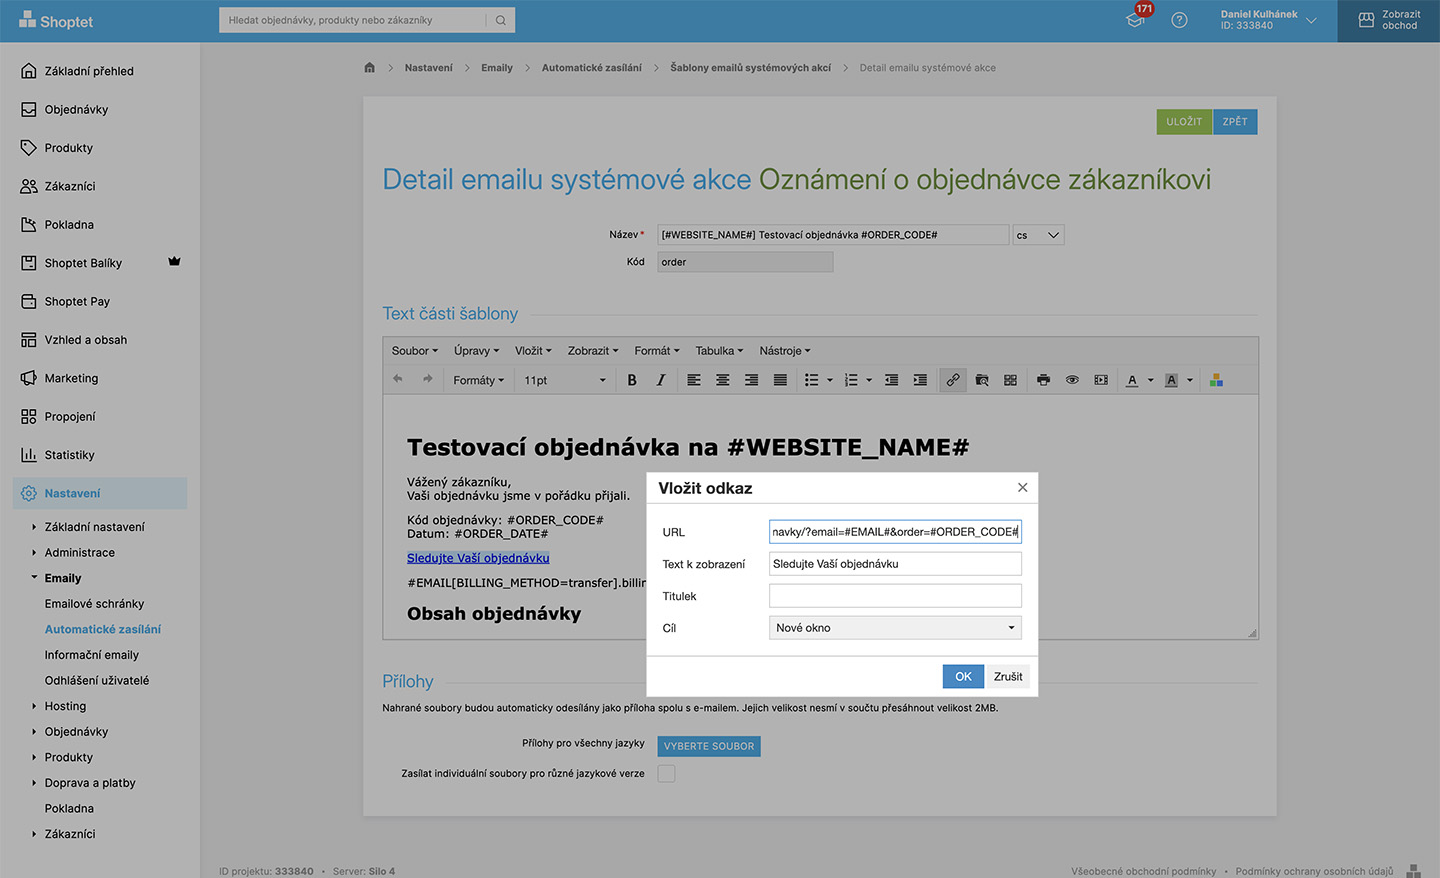1440x878 pixels.
Task: Click into the Titulek input field
Action: click(895, 596)
